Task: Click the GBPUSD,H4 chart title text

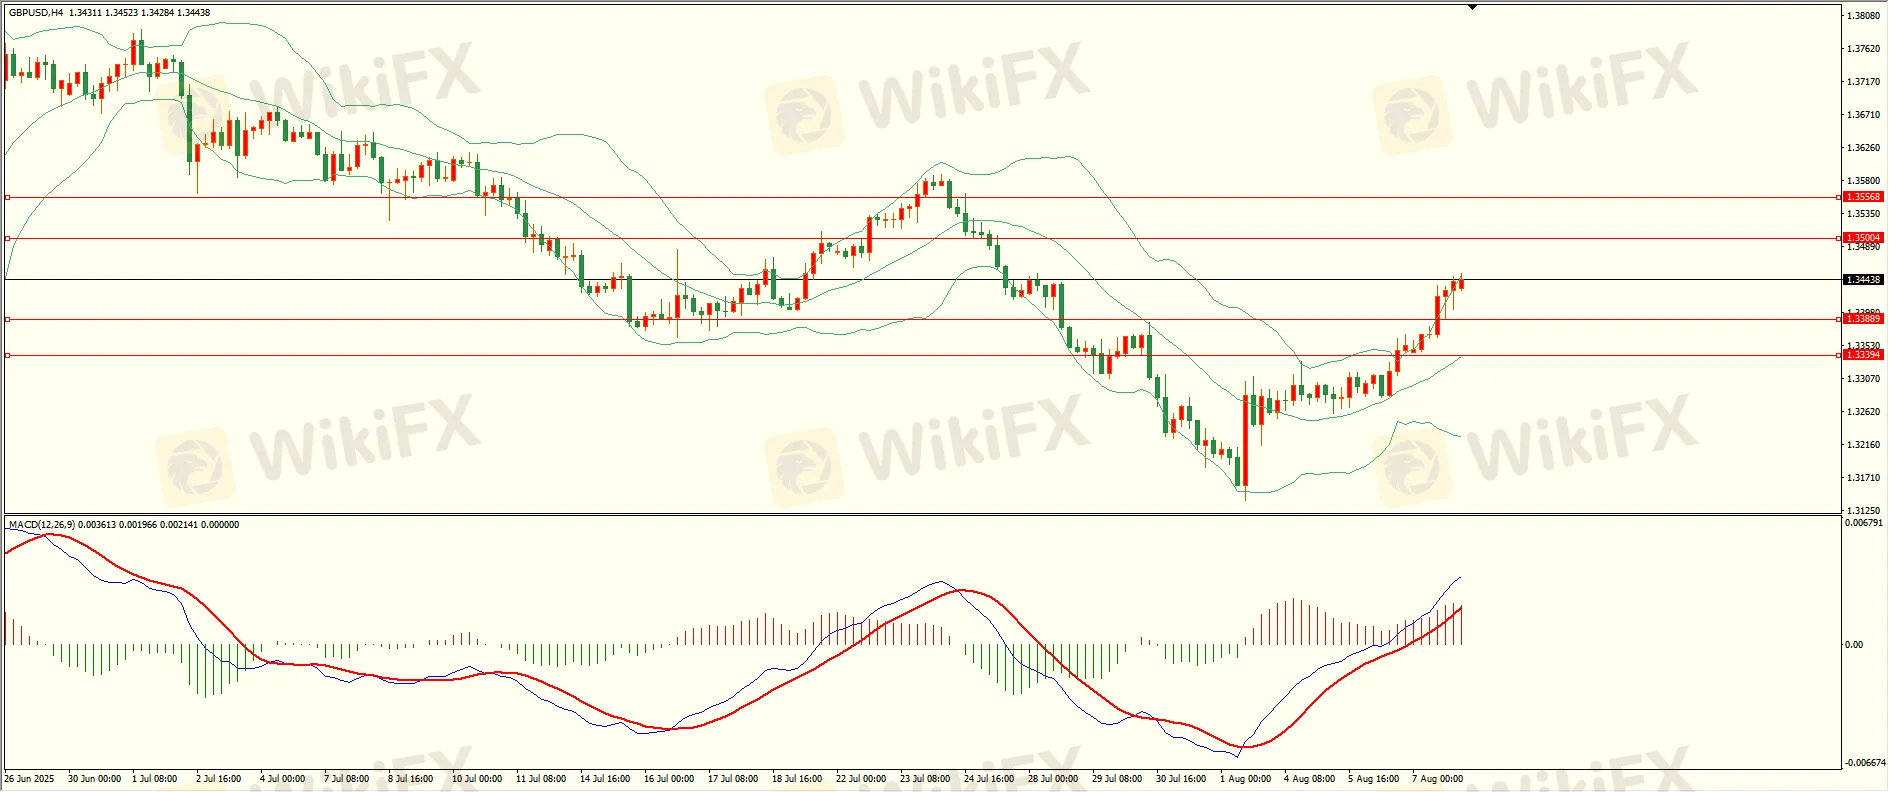Action: [36, 13]
